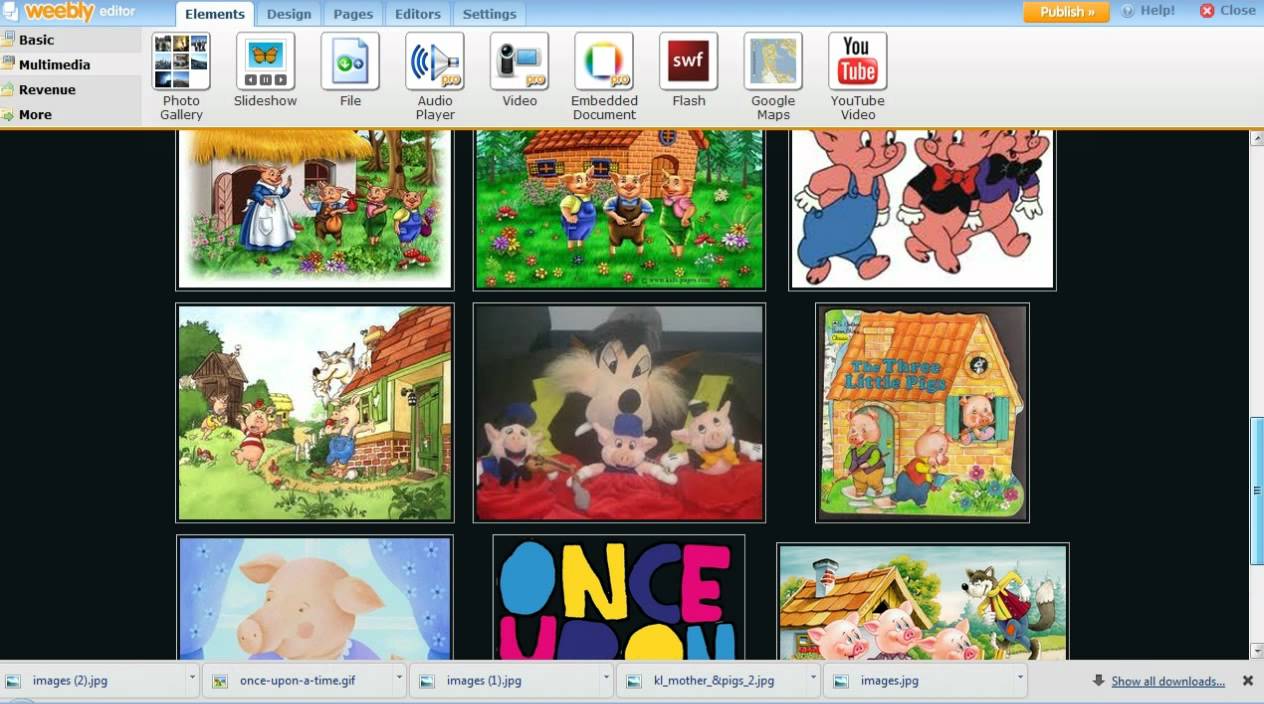This screenshot has width=1264, height=704.
Task: Select the Basic elements category
Action: coord(70,40)
